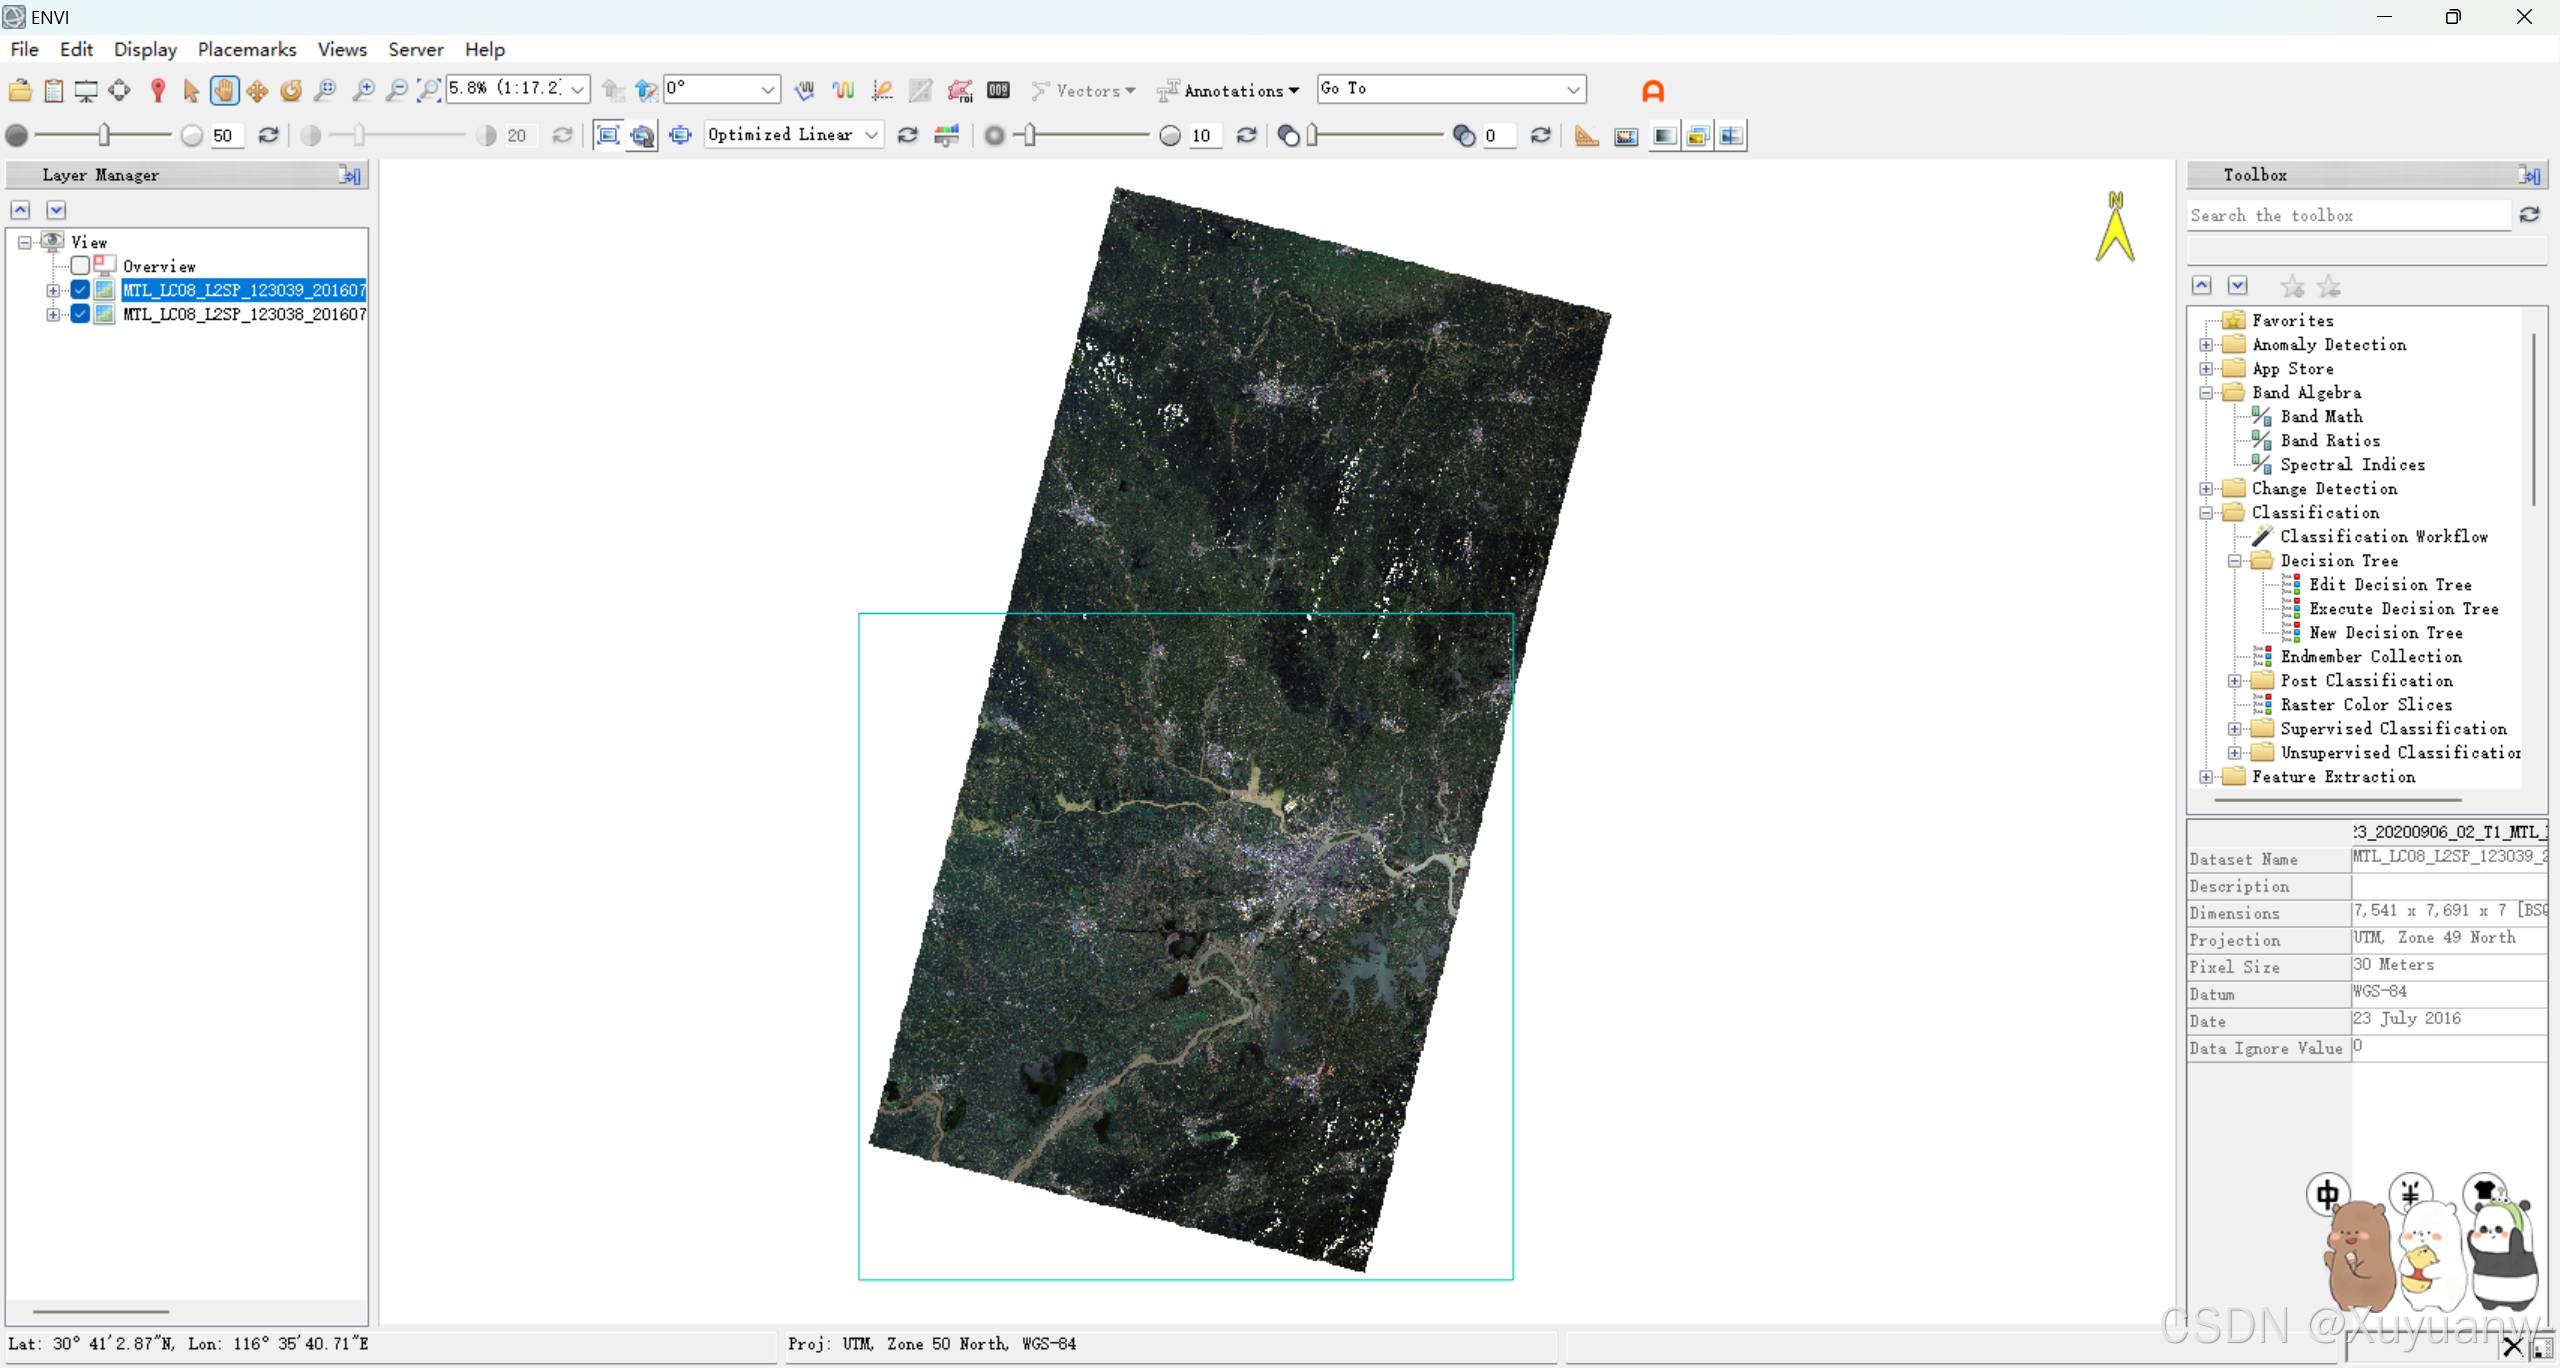Click the Crosshairs pushpin icon
This screenshot has height=1368, width=2560.
coord(157,91)
